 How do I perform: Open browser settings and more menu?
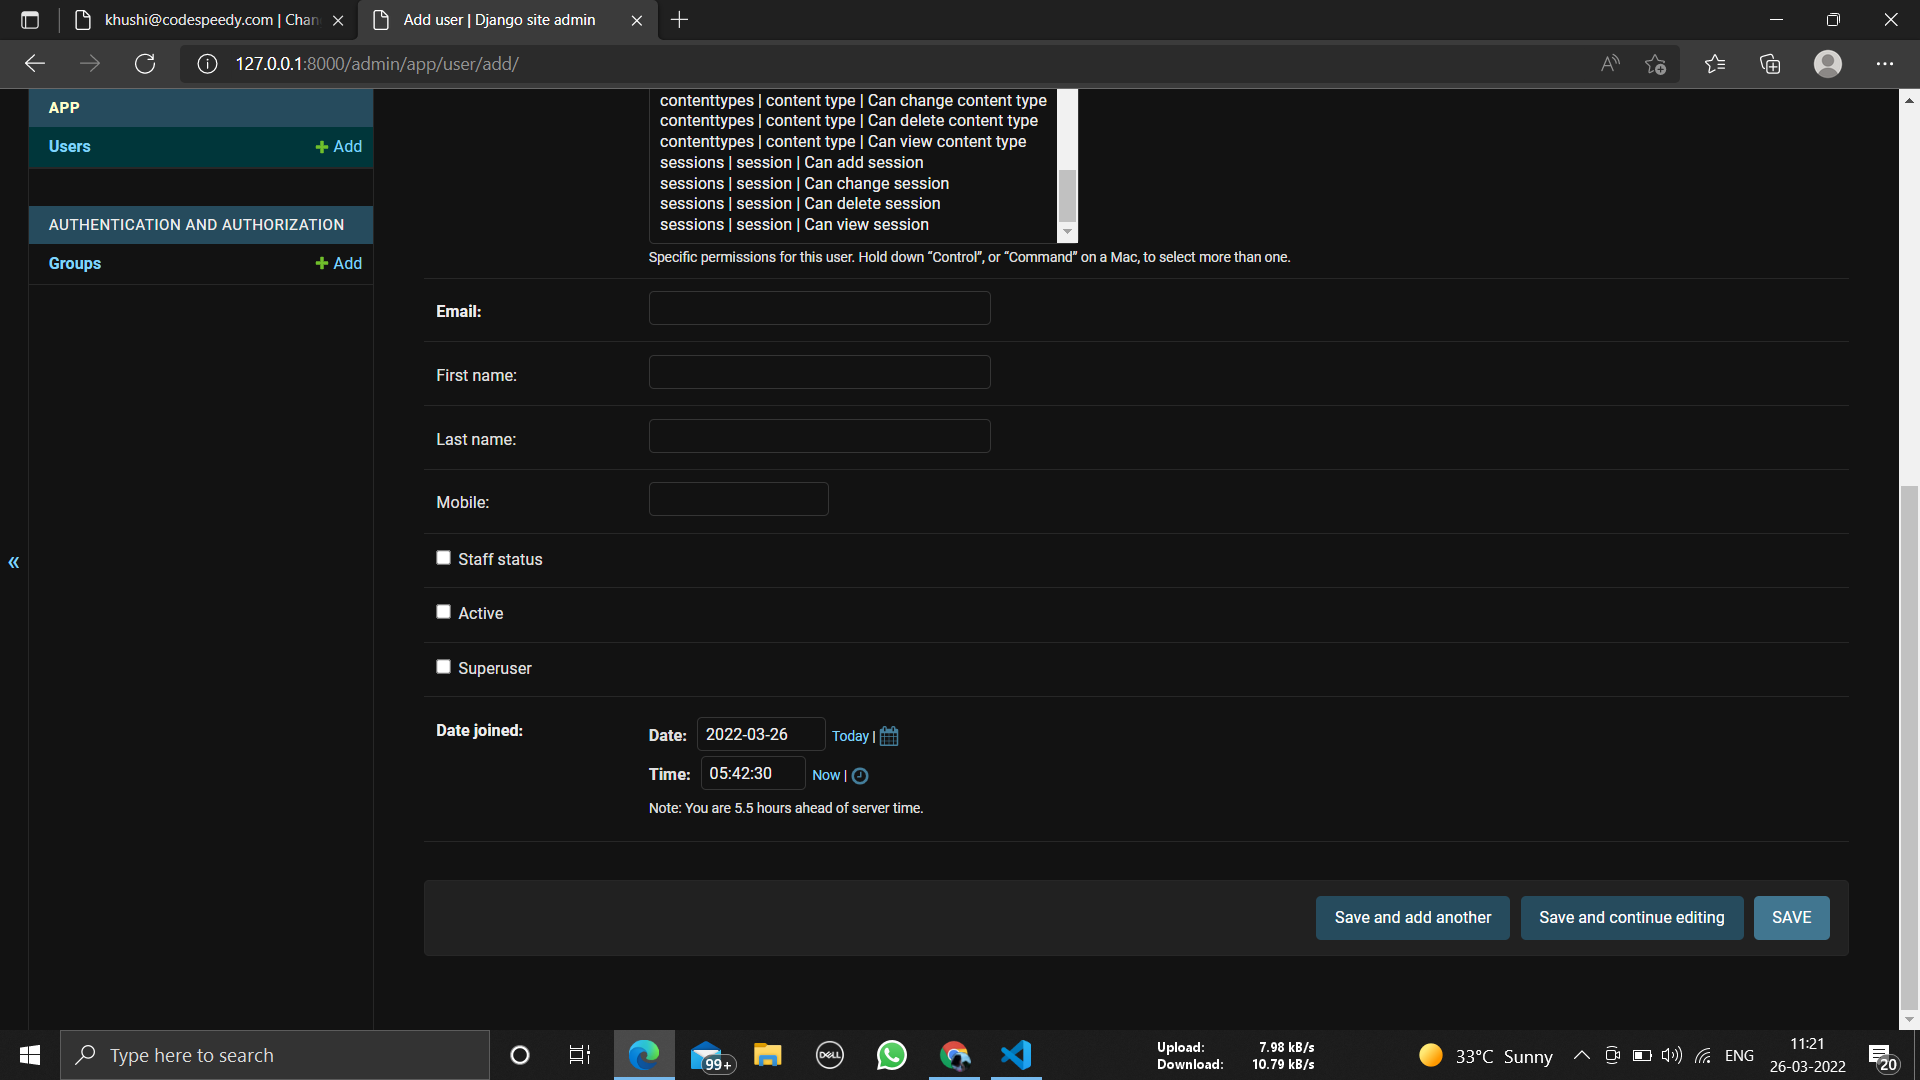point(1884,64)
